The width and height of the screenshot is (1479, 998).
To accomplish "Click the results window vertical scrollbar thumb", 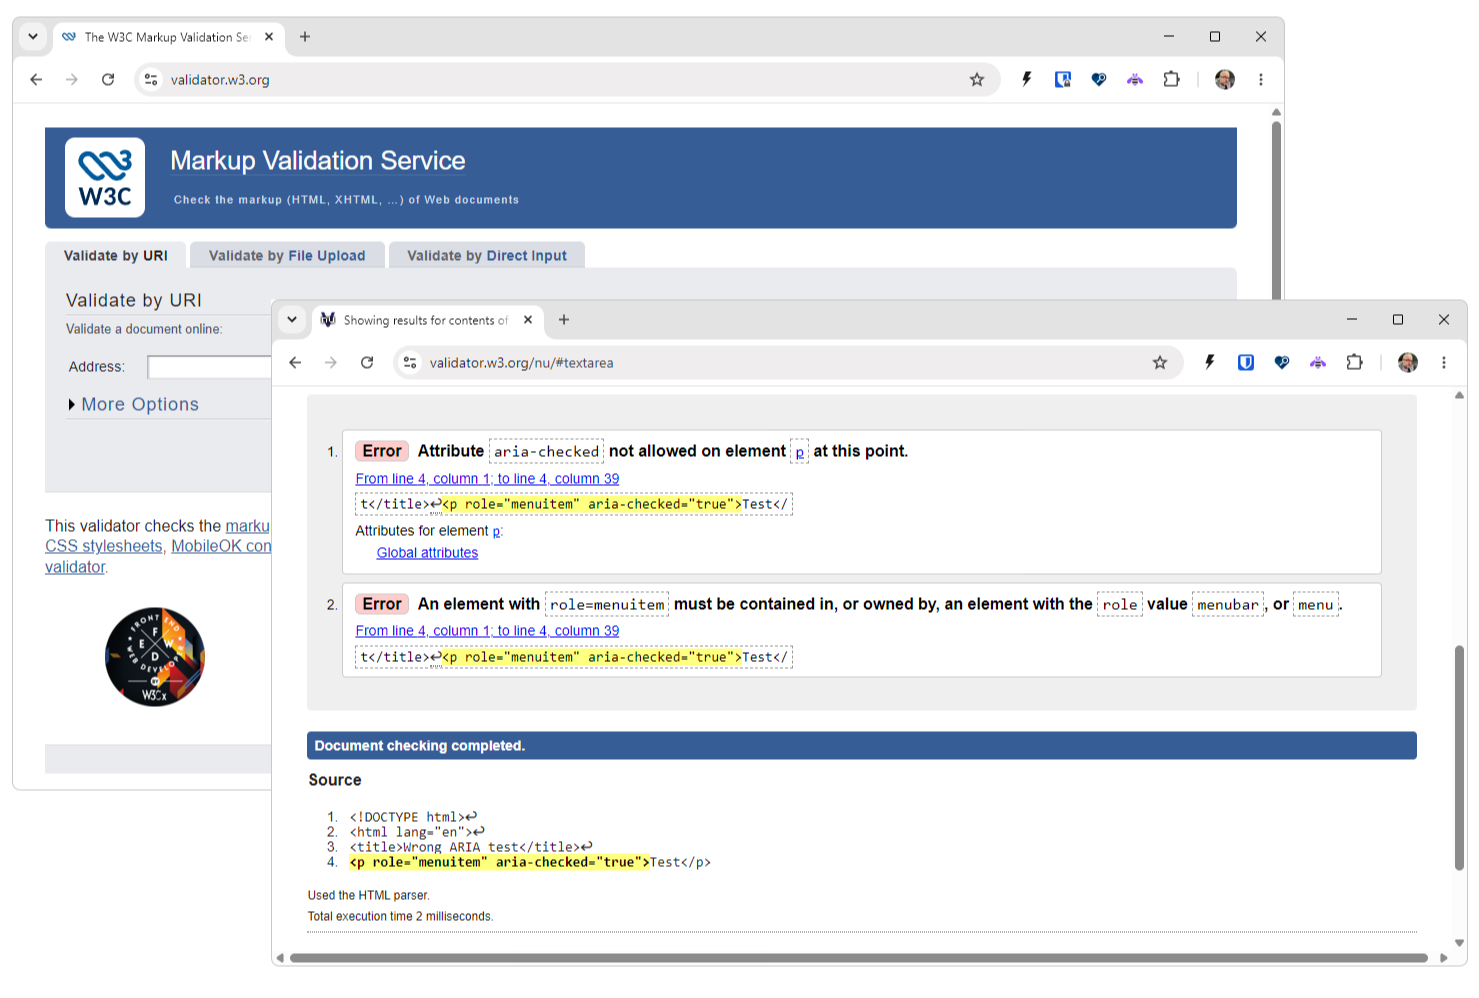I will click(x=1459, y=758).
